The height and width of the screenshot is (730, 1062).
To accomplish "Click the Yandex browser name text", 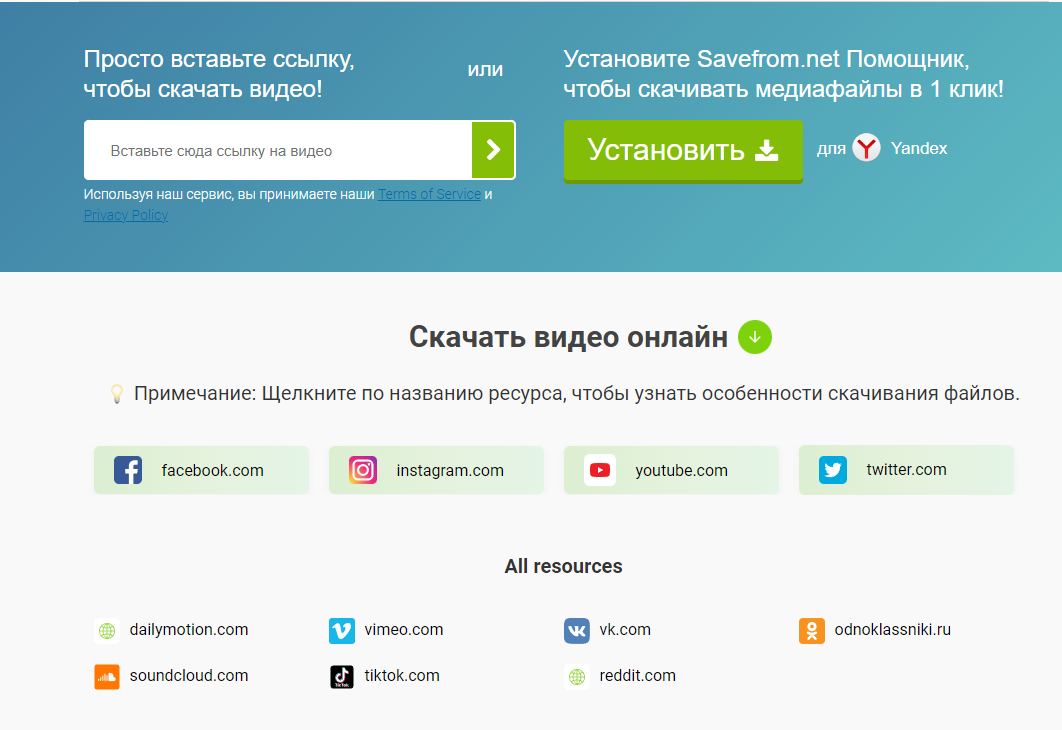I will coord(918,148).
